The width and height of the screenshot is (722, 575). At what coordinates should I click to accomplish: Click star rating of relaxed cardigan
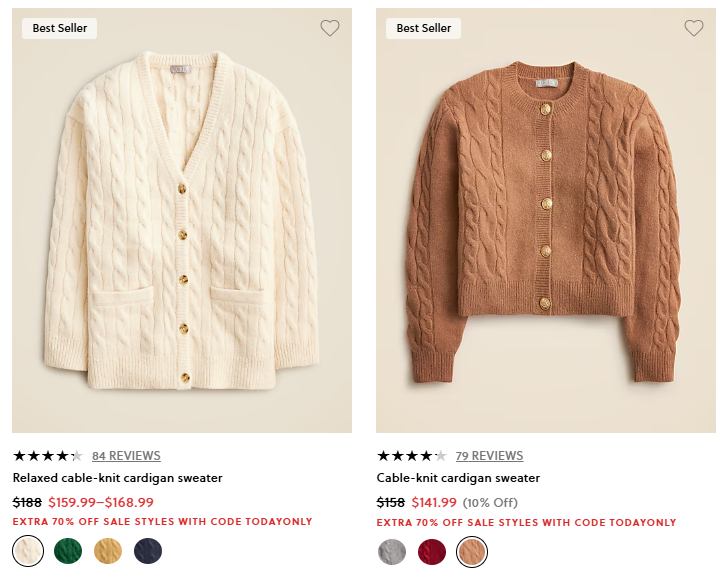click(x=47, y=456)
